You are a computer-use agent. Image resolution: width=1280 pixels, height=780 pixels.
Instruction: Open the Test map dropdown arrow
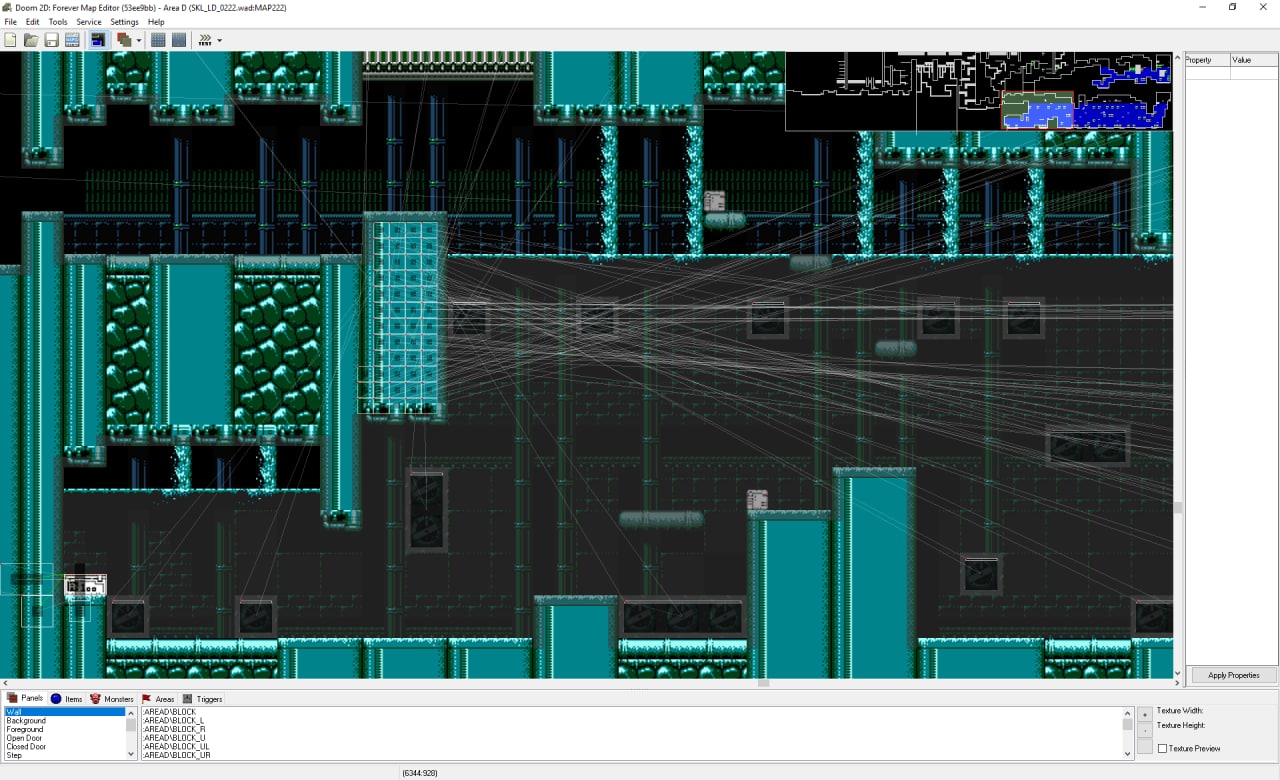coord(220,40)
